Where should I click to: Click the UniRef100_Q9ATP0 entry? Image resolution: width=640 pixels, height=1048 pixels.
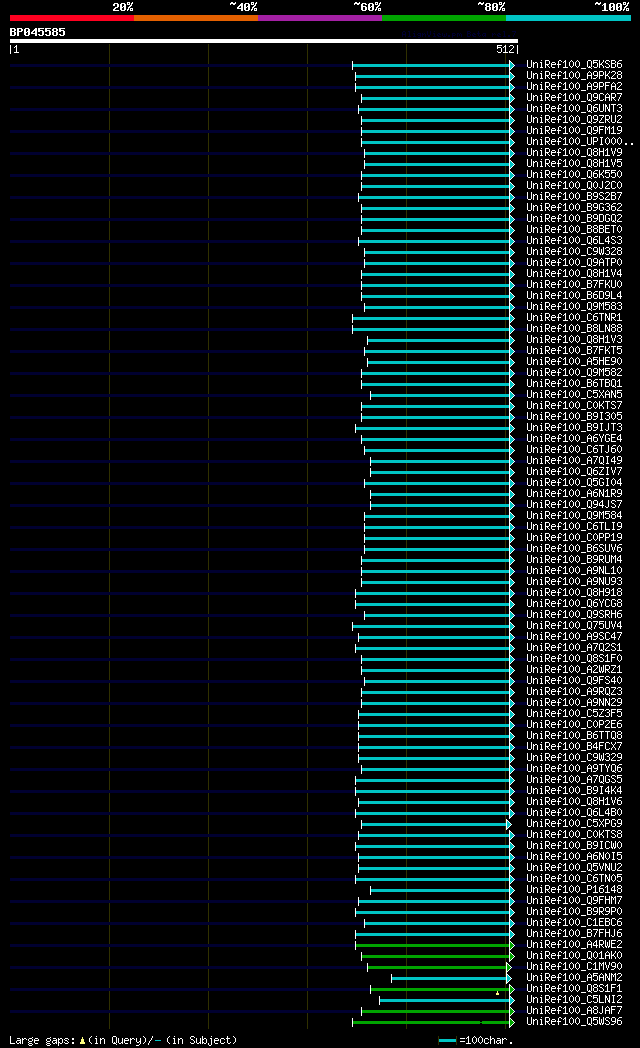click(x=574, y=263)
